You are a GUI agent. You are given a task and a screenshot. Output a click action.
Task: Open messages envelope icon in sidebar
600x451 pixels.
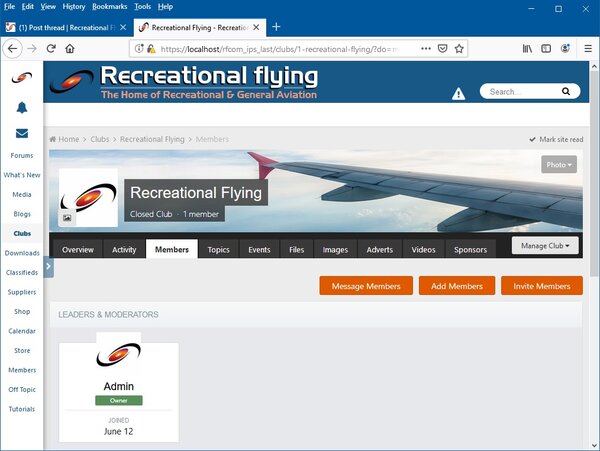coord(21,133)
